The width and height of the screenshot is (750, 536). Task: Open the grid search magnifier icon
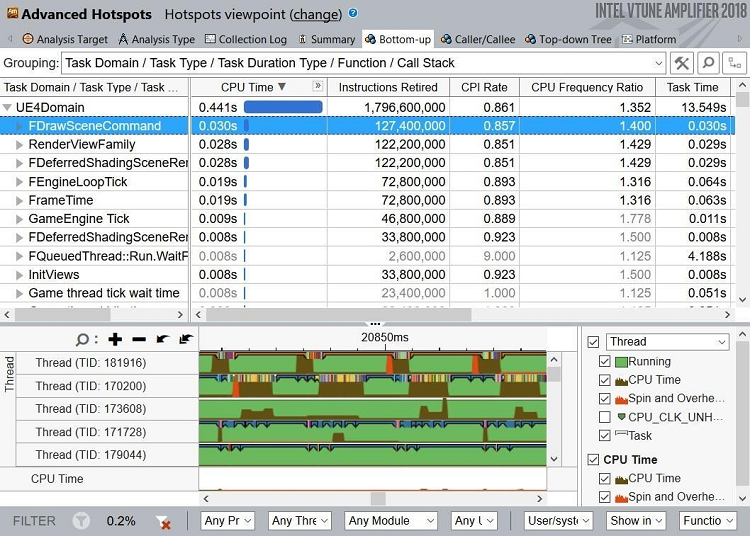tap(708, 63)
